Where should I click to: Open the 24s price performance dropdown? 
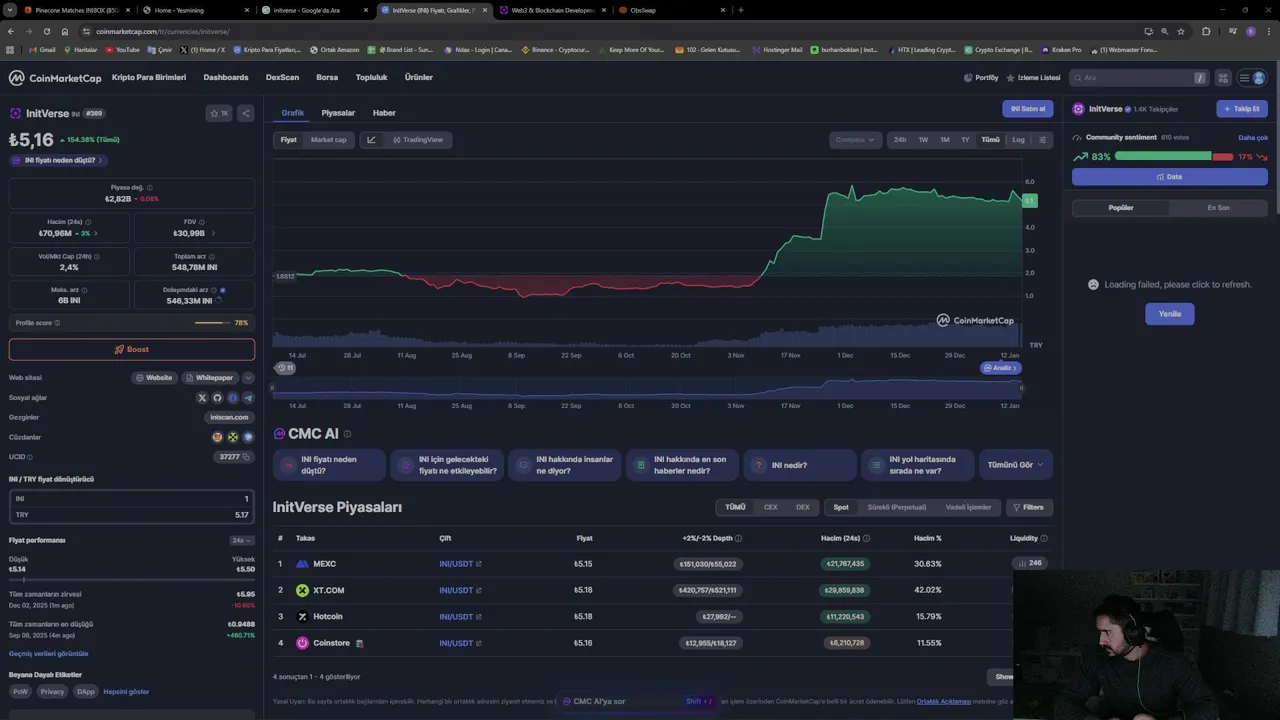click(242, 540)
